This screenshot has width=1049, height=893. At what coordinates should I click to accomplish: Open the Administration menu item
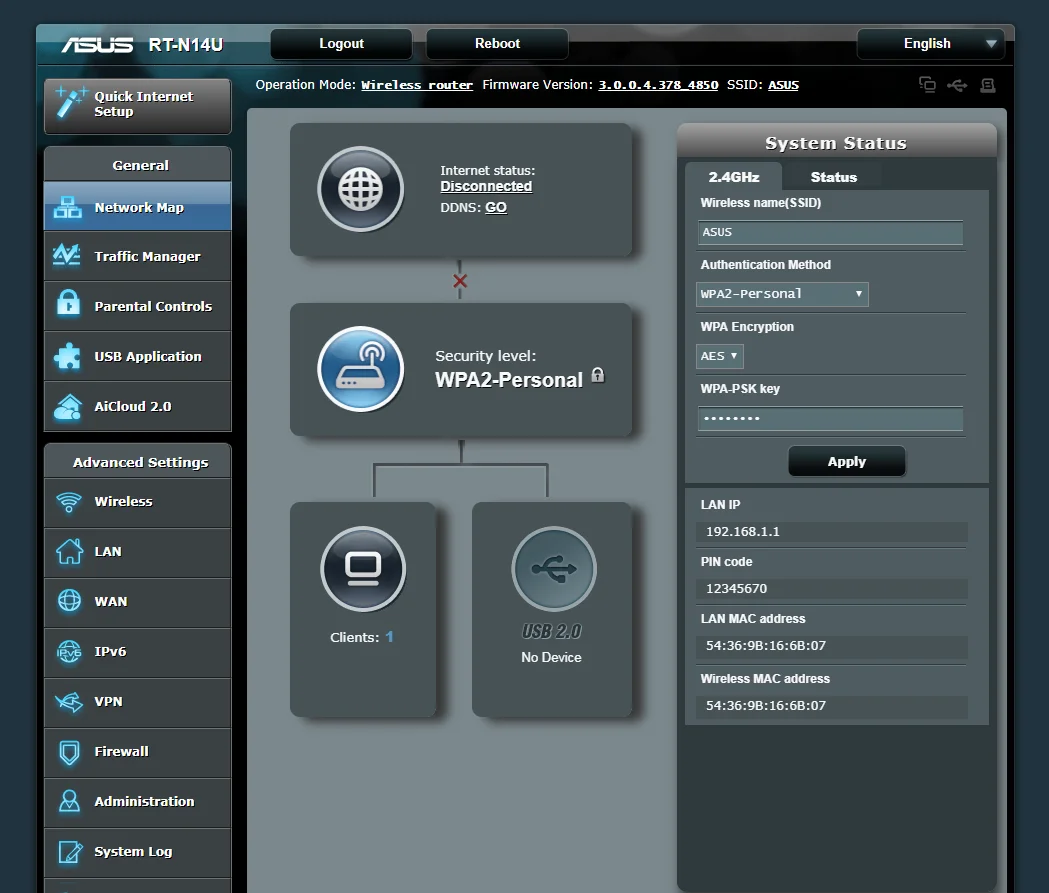[x=137, y=801]
